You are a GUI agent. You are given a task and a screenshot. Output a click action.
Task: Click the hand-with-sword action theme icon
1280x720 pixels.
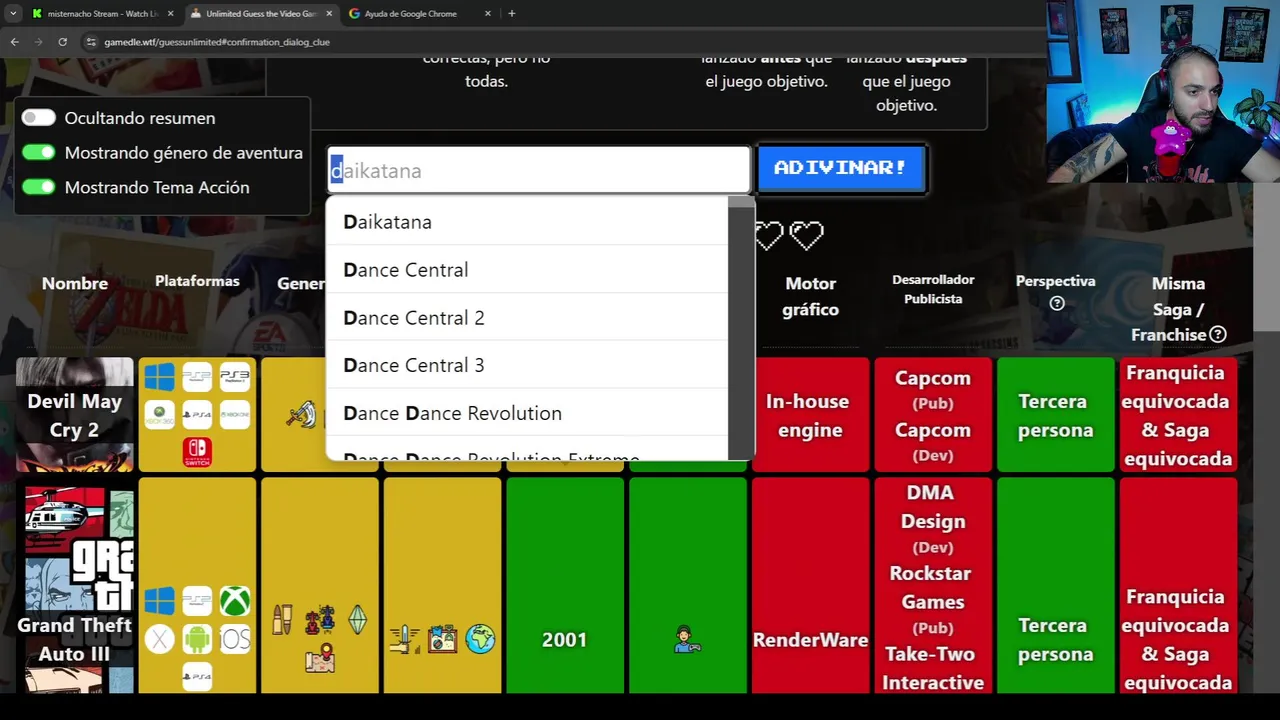pos(405,639)
